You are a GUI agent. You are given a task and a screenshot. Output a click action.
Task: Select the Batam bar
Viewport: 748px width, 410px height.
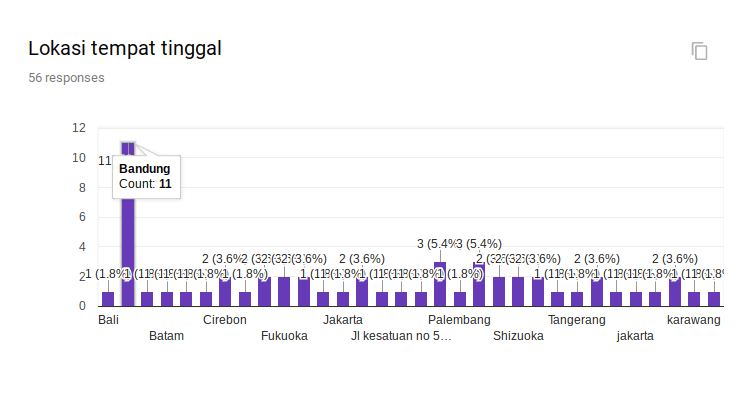pos(166,298)
